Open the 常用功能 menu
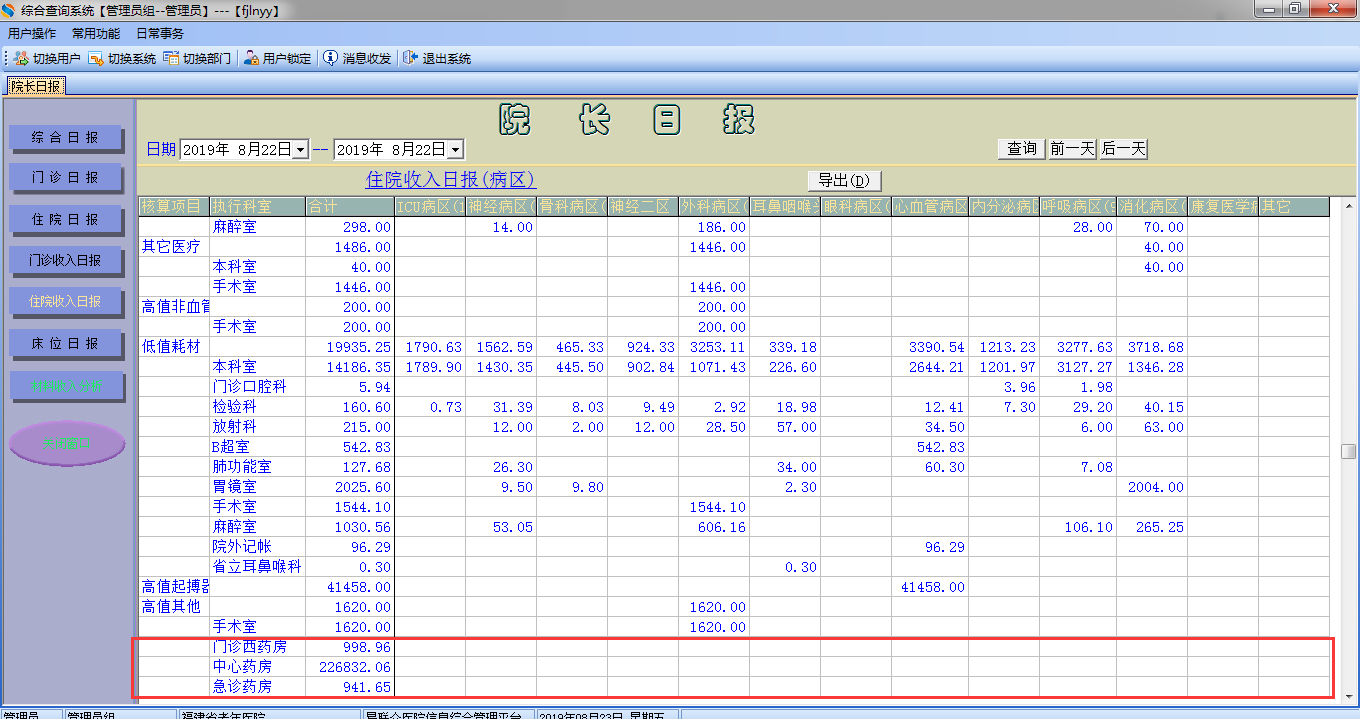 point(96,33)
